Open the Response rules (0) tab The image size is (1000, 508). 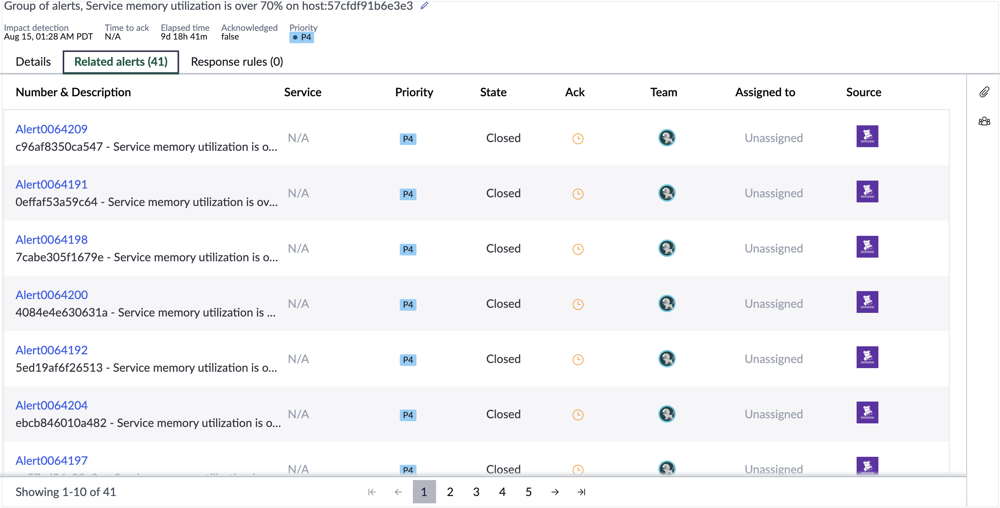point(237,62)
